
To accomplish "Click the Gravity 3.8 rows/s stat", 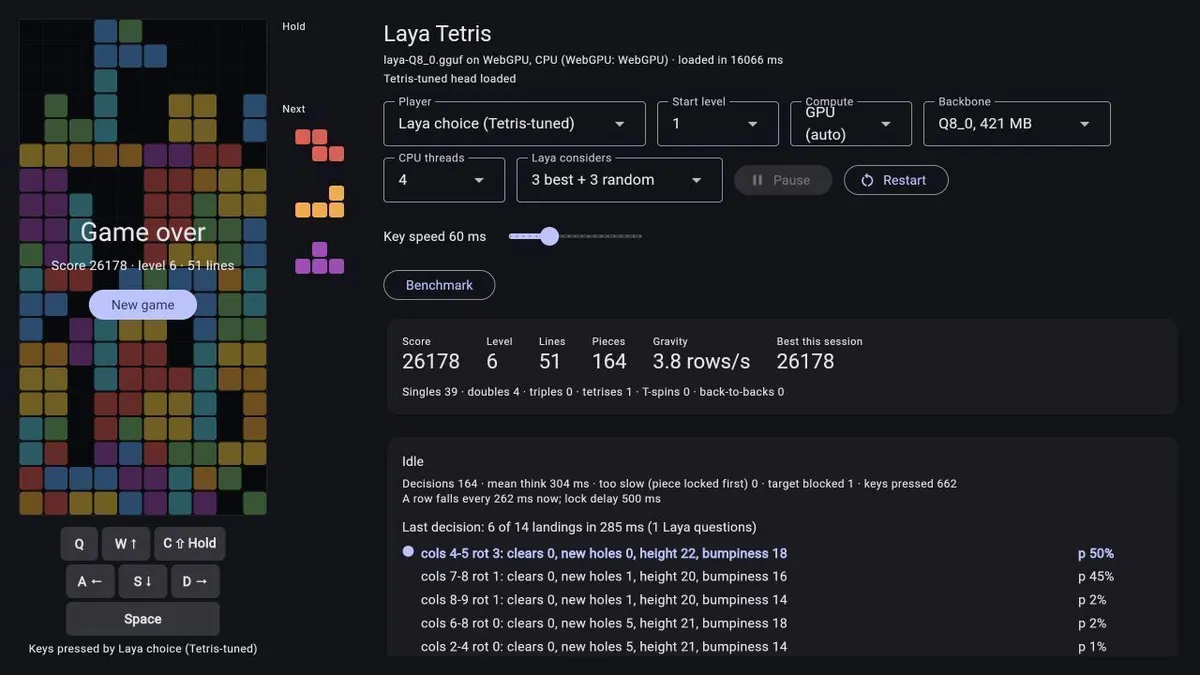I will (x=702, y=353).
